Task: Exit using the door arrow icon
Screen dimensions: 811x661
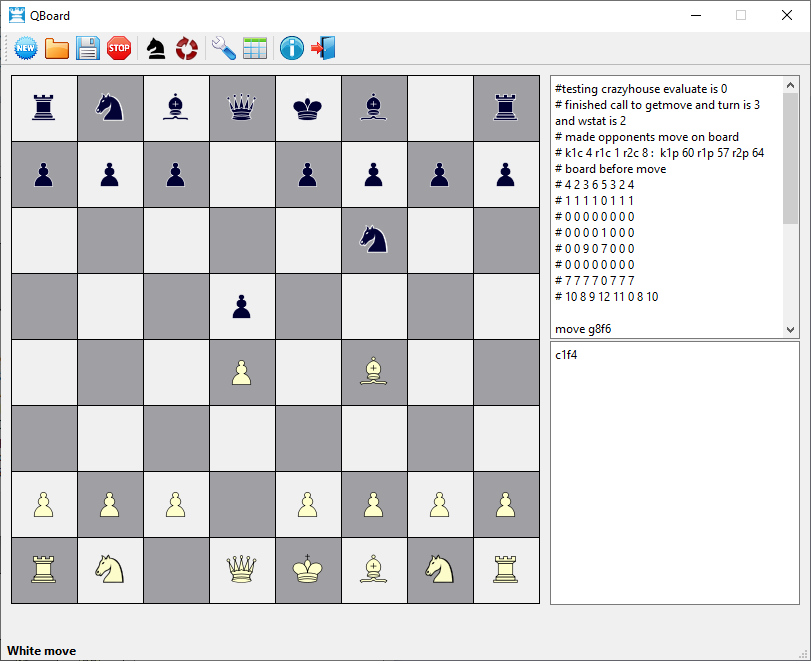Action: pyautogui.click(x=323, y=49)
